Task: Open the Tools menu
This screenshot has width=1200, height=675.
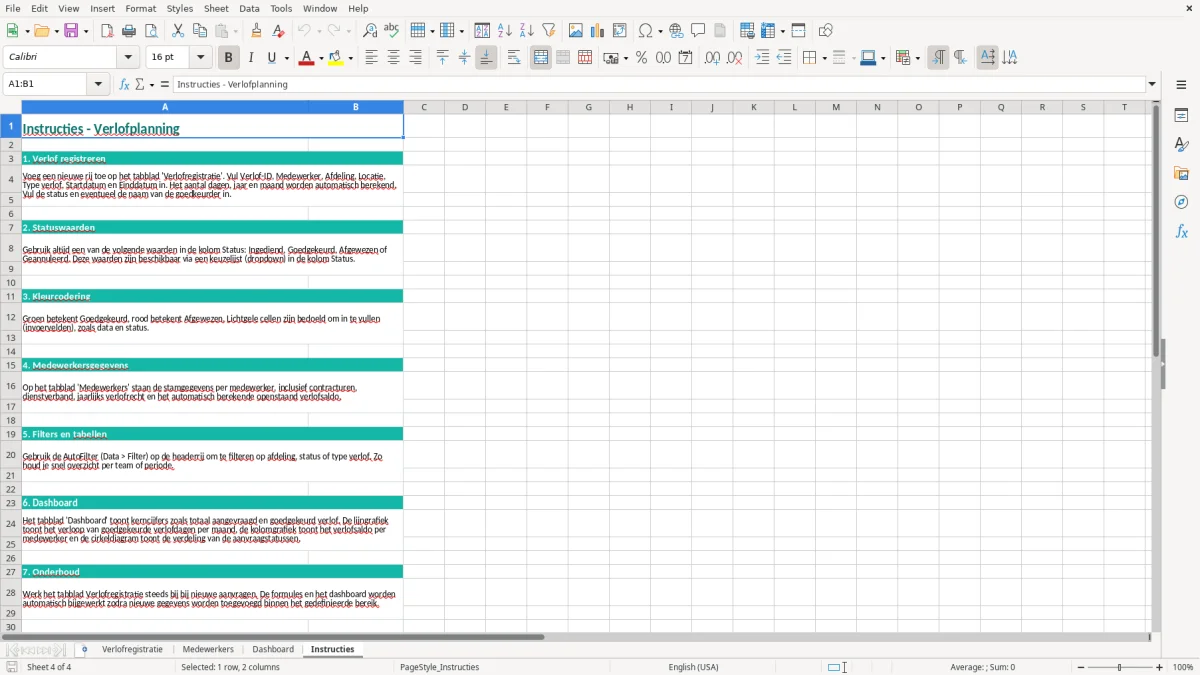Action: point(281,8)
